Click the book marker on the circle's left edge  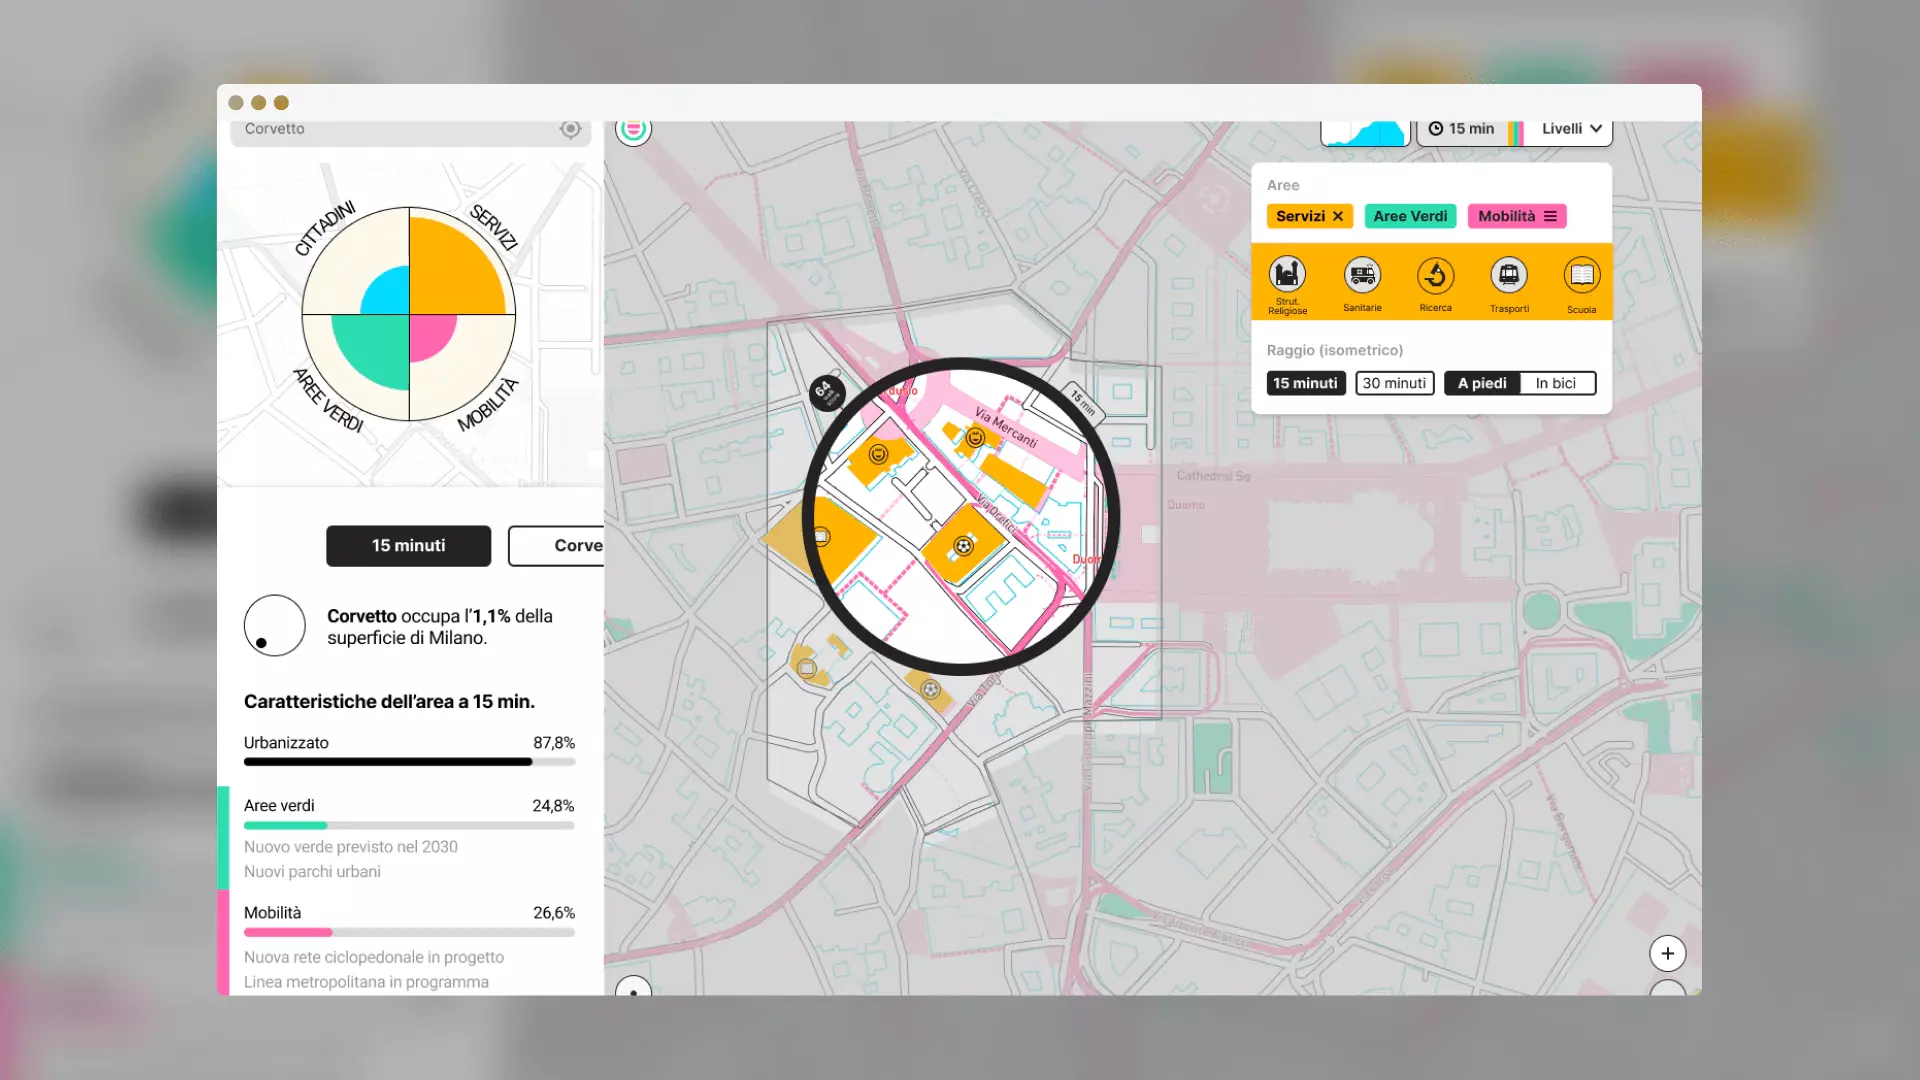(x=821, y=536)
